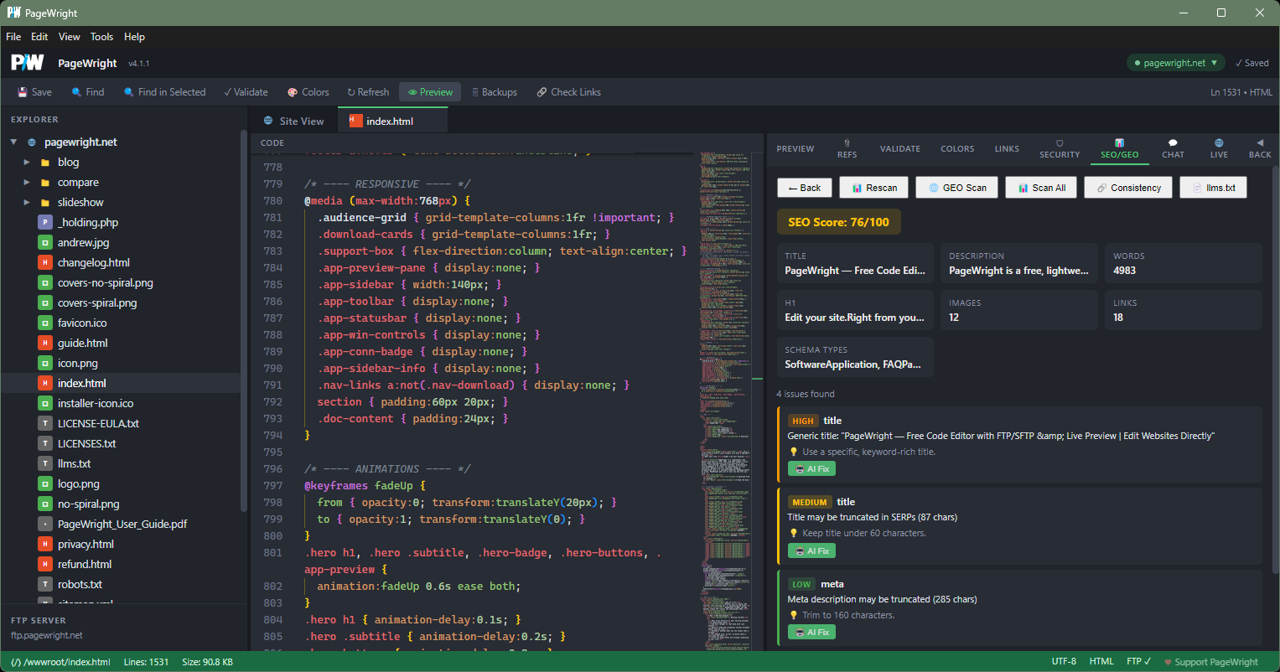The width and height of the screenshot is (1280, 672).
Task: Open the Backups toolbar item
Action: tap(494, 92)
